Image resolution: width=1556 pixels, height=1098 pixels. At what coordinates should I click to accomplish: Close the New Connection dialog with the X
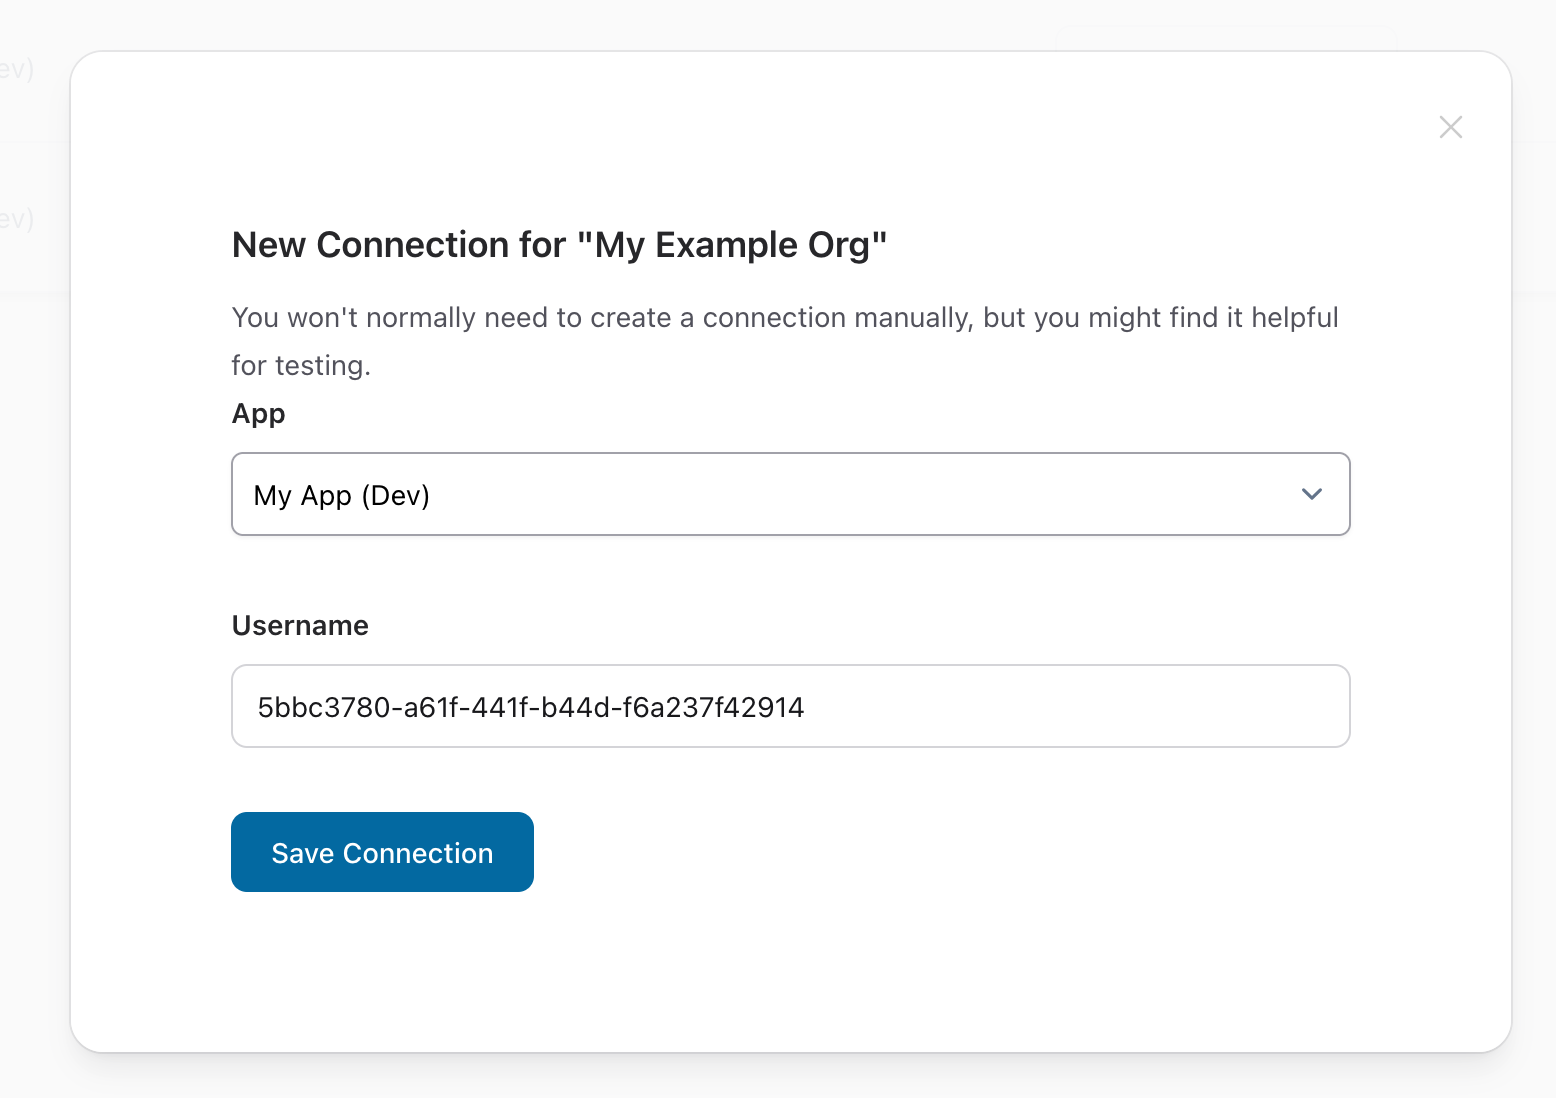tap(1450, 127)
